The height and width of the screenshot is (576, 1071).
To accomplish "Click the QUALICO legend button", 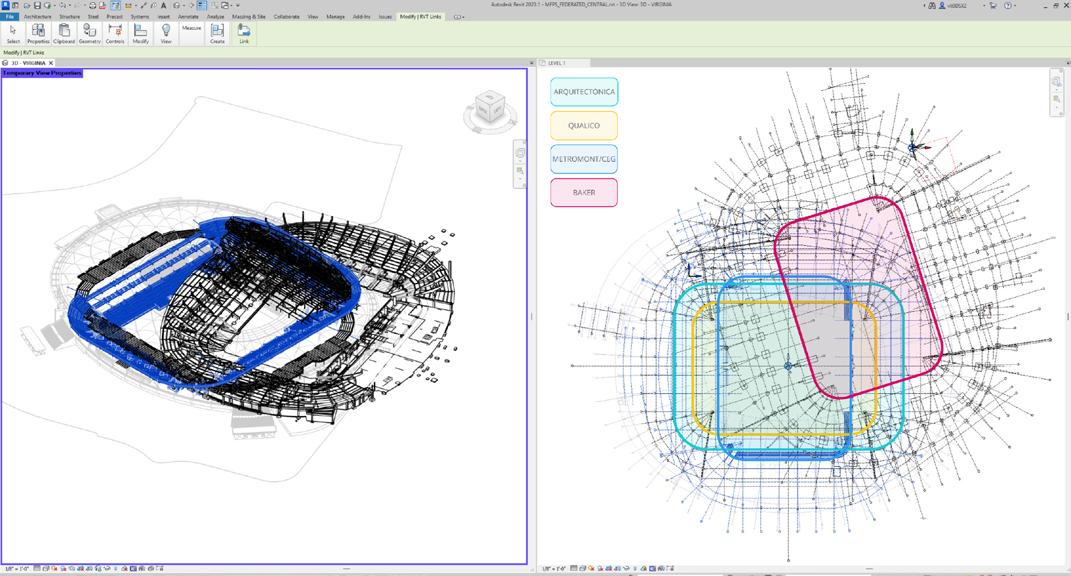I will tap(584, 125).
